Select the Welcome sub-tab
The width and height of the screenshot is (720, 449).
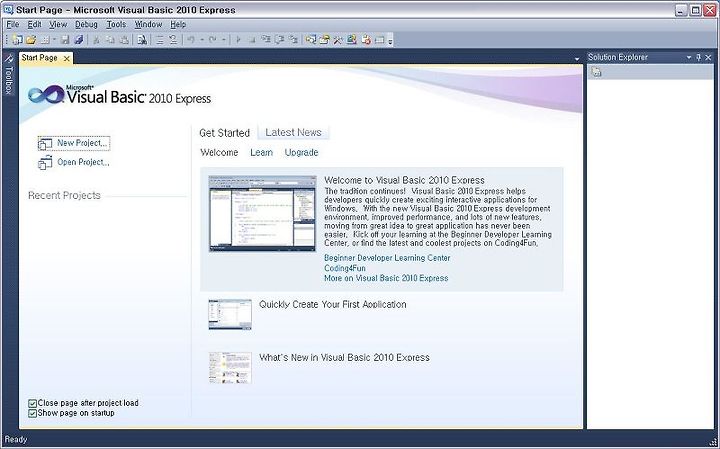click(219, 152)
